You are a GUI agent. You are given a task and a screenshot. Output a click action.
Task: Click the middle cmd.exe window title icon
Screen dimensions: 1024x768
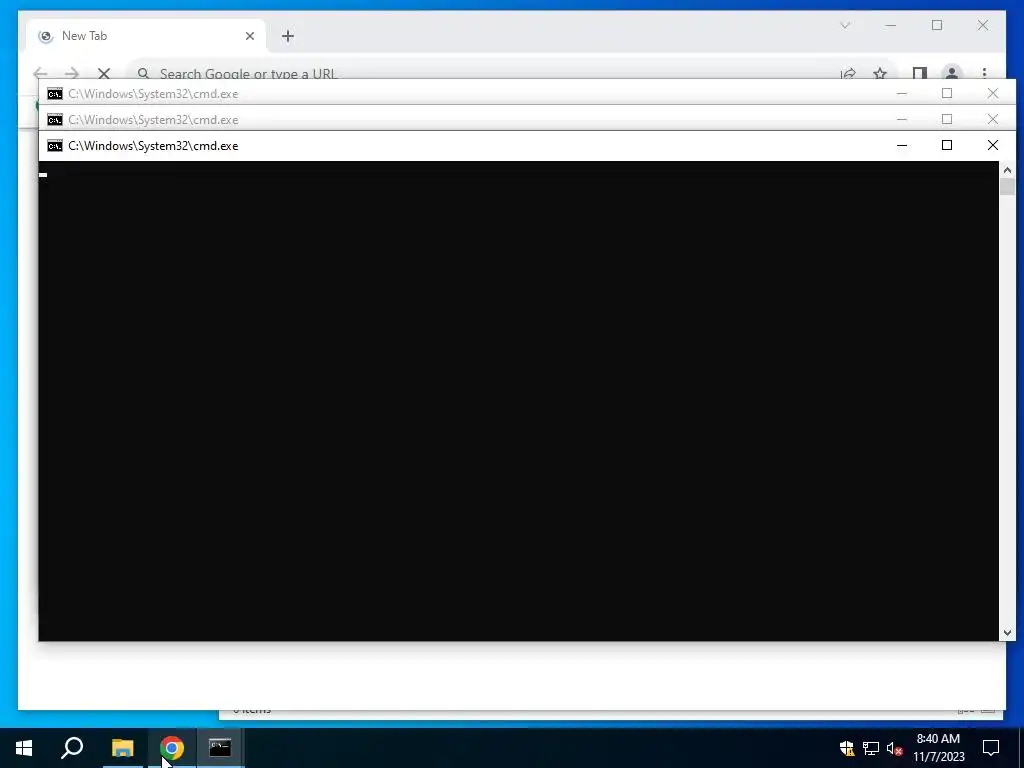[55, 120]
